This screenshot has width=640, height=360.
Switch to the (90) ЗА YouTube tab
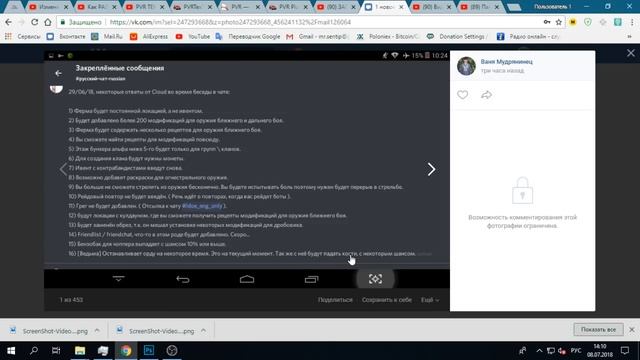pos(337,7)
